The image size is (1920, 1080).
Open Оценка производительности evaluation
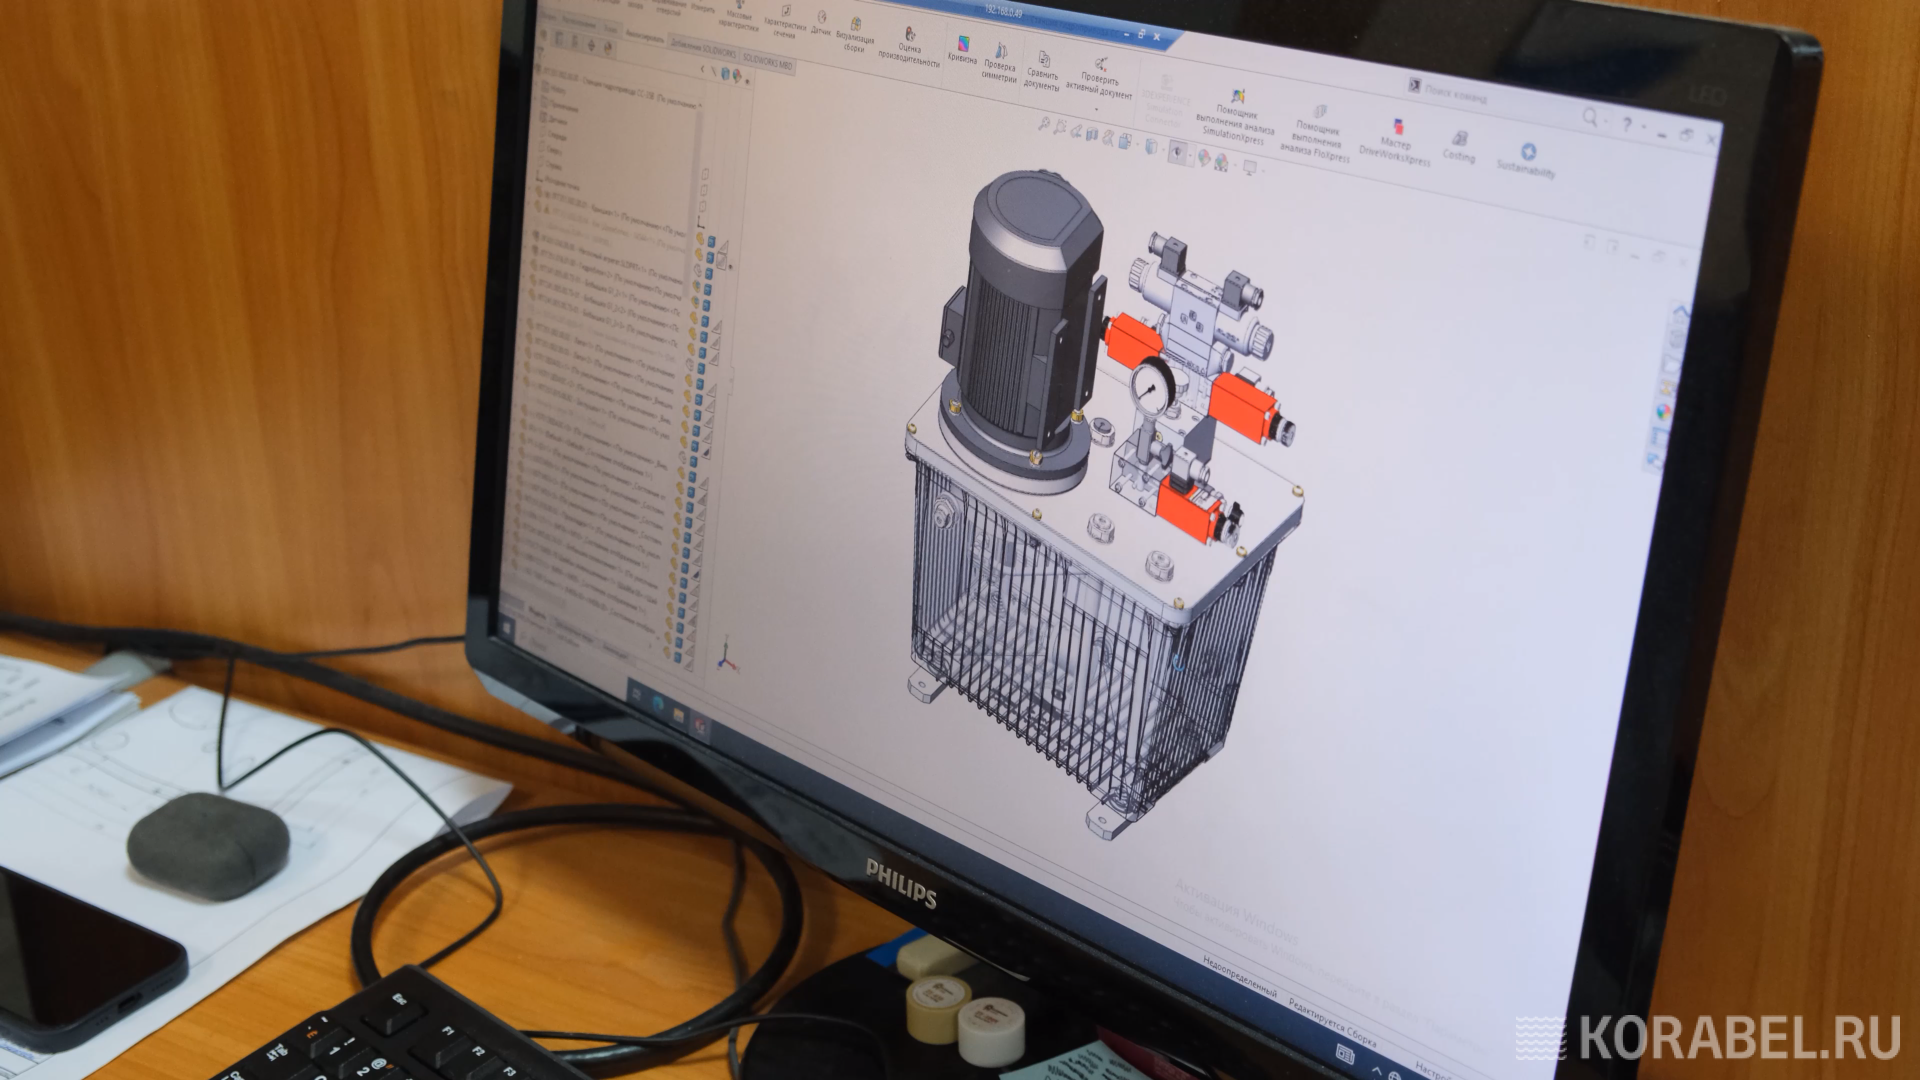909,45
